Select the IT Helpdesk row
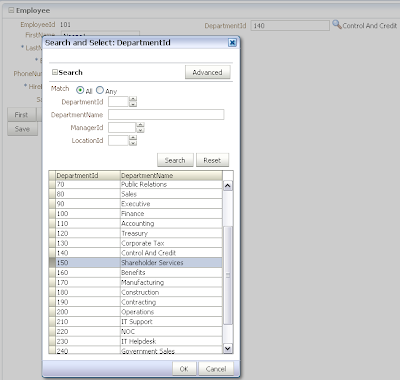This screenshot has height=380, width=400. 135,341
